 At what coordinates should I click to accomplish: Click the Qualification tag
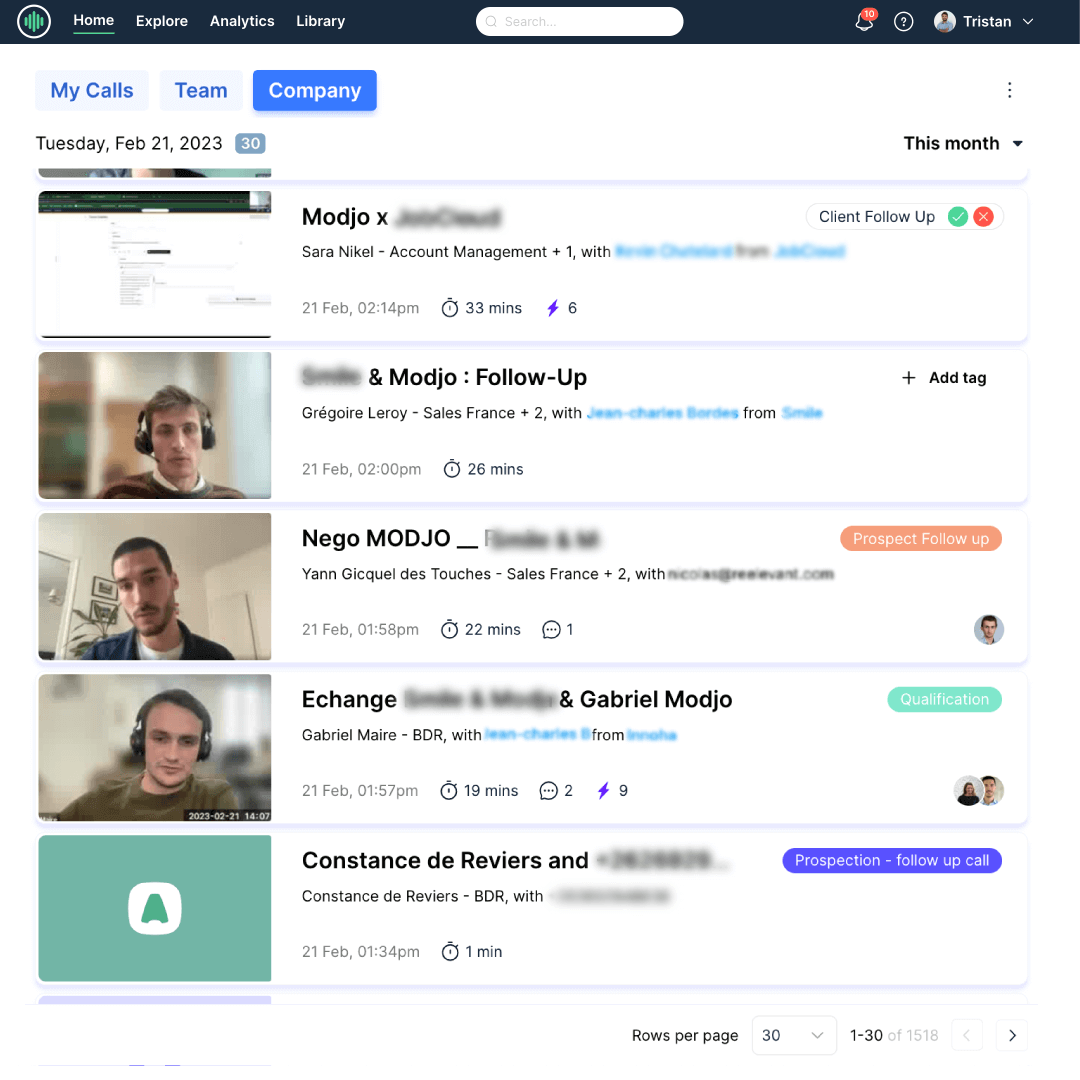coord(944,699)
